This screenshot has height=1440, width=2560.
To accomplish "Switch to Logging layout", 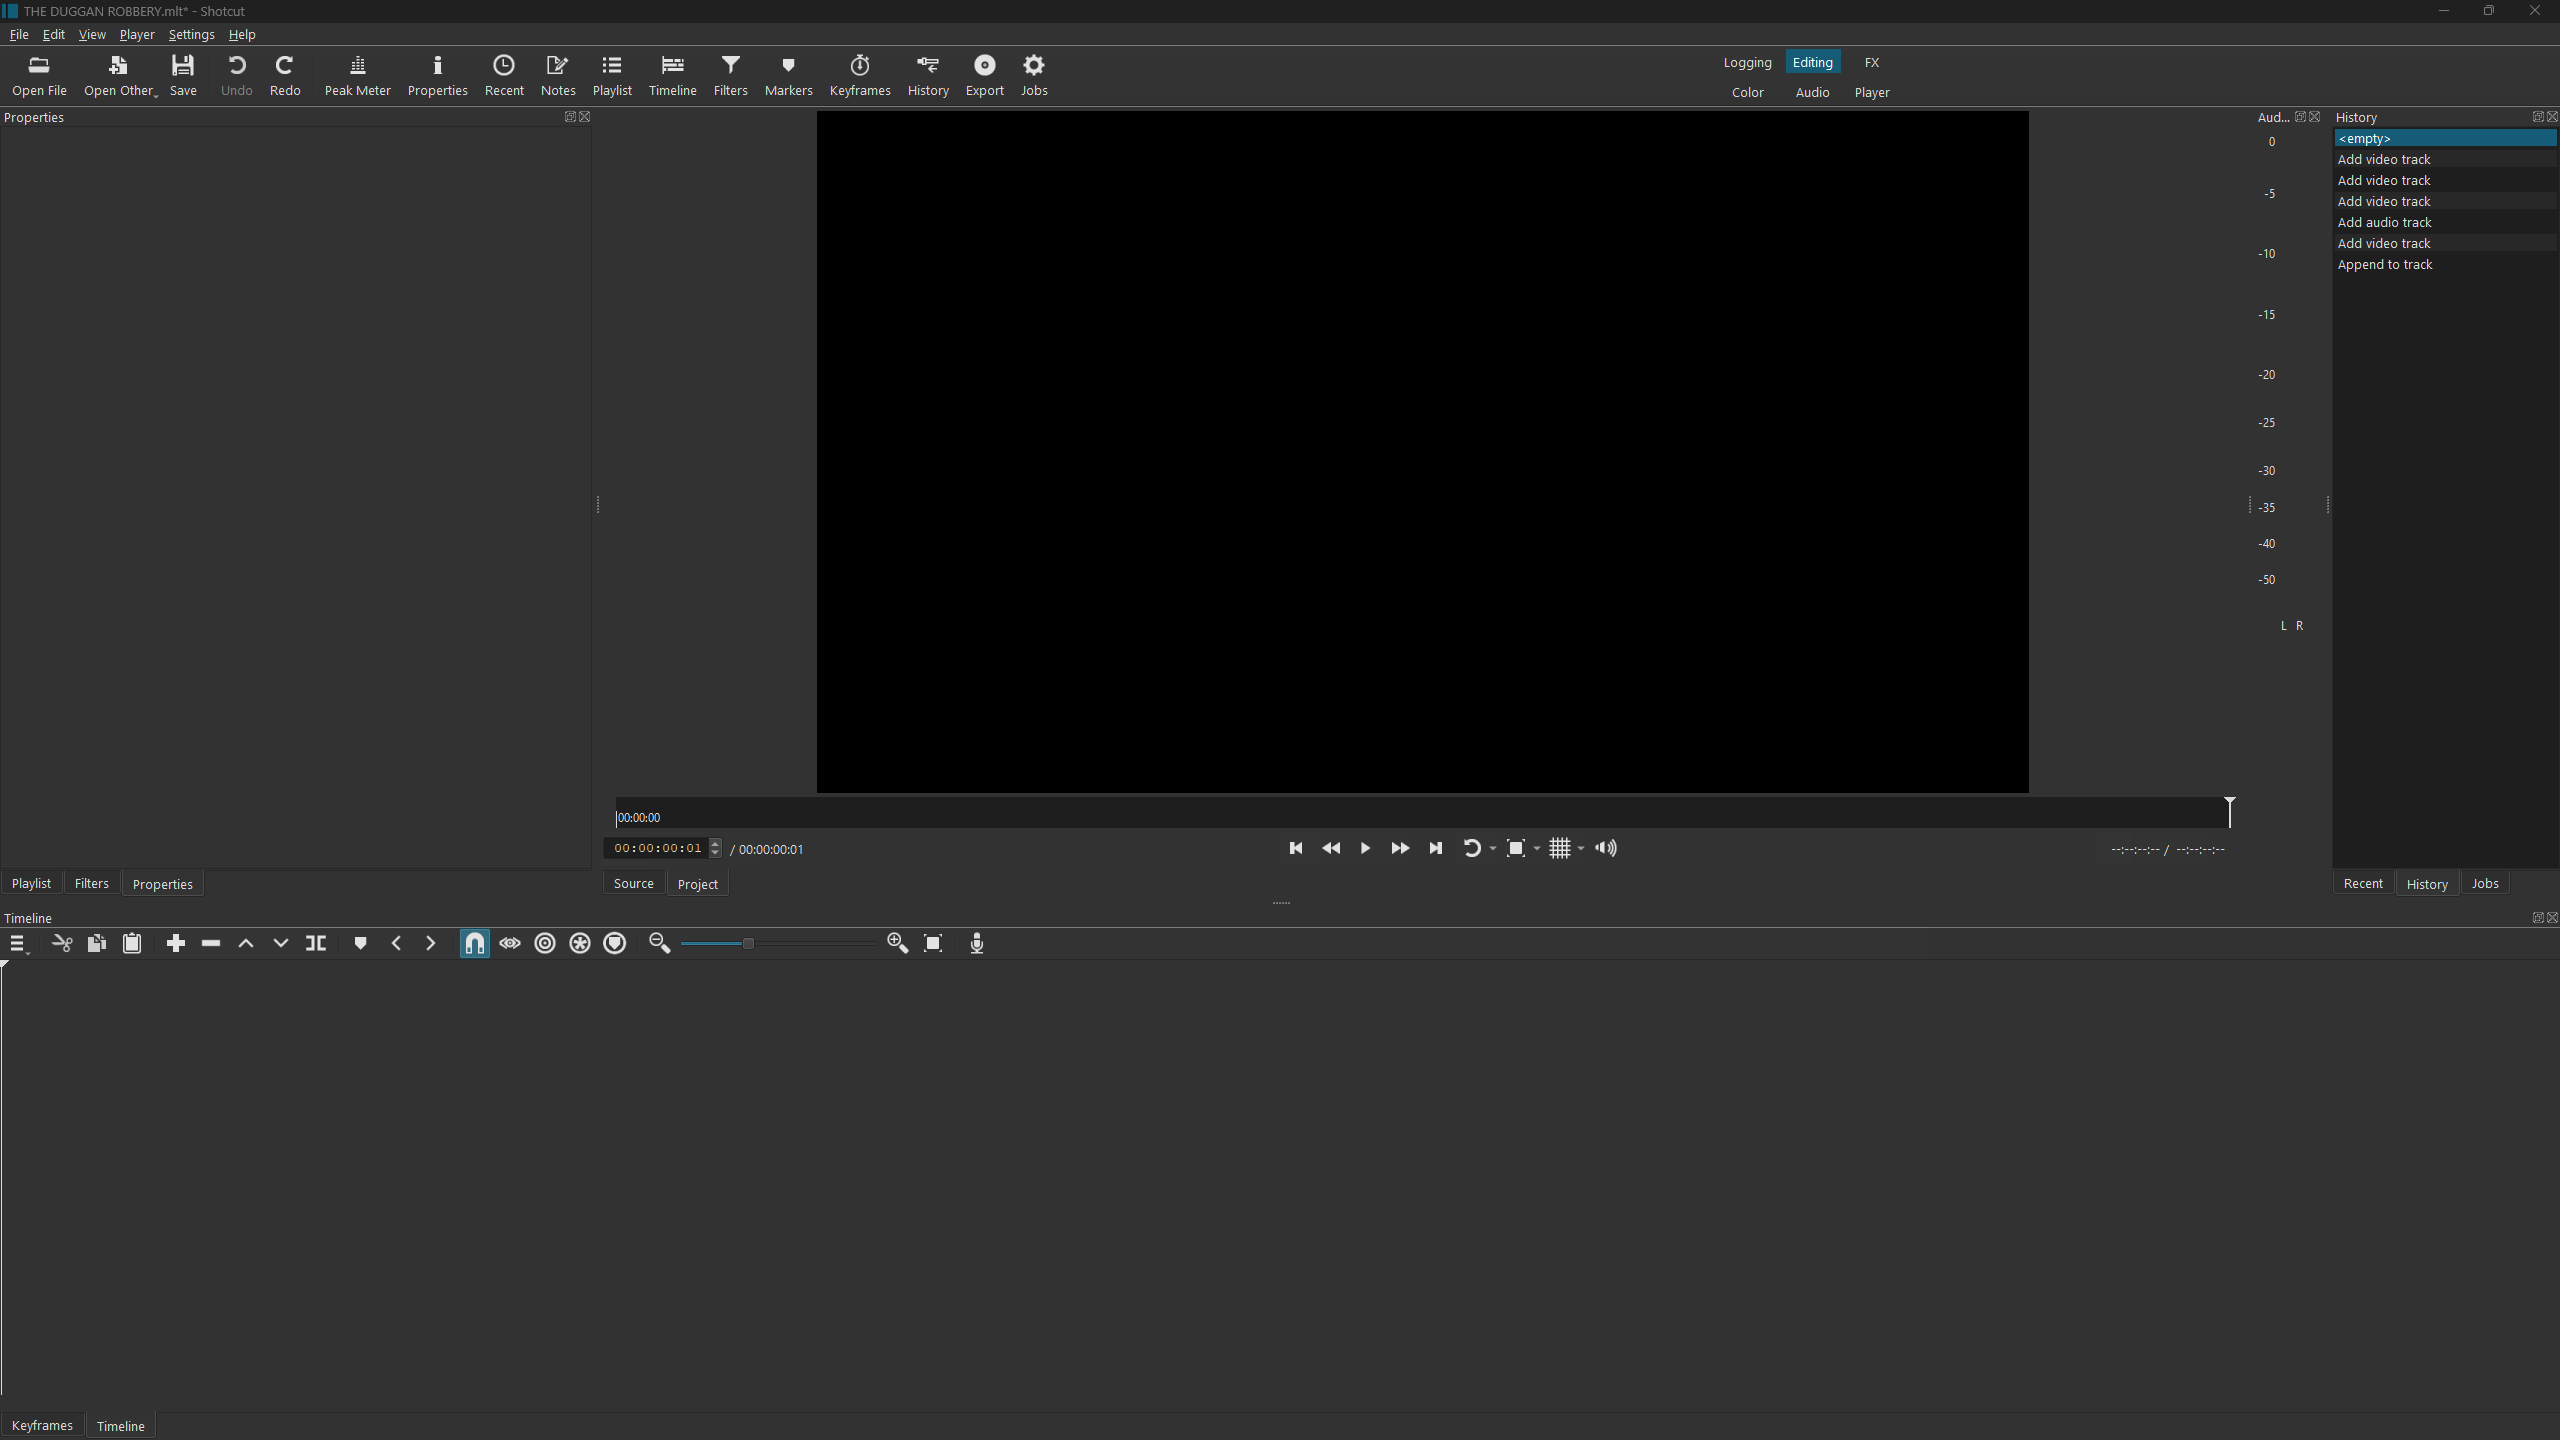I will point(1747,62).
